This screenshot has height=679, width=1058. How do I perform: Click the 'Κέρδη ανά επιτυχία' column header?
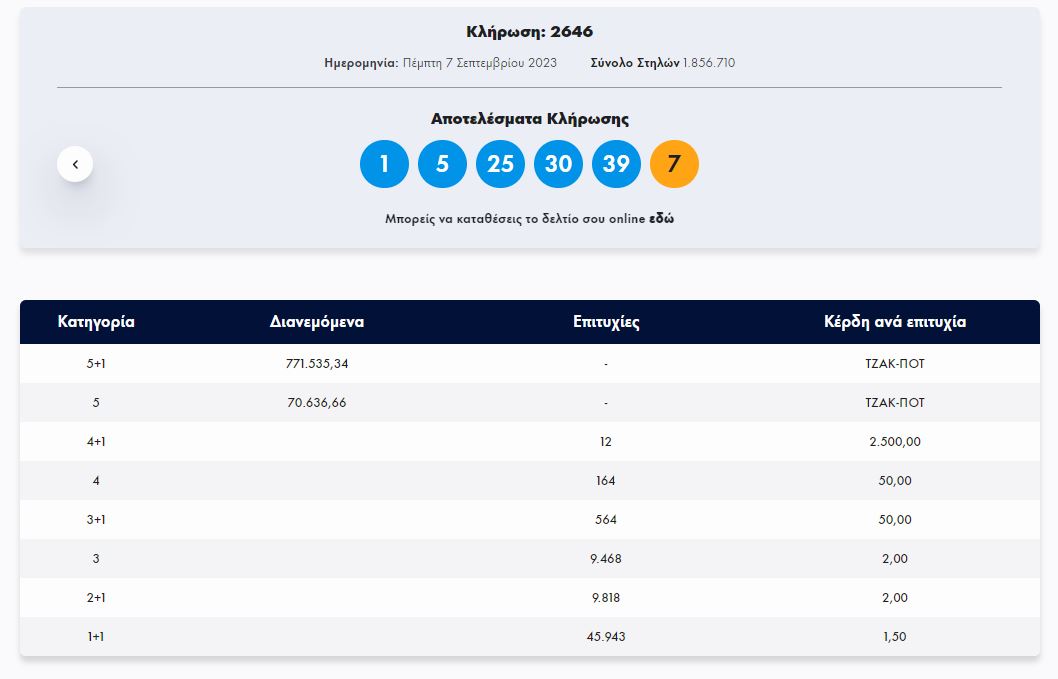895,322
